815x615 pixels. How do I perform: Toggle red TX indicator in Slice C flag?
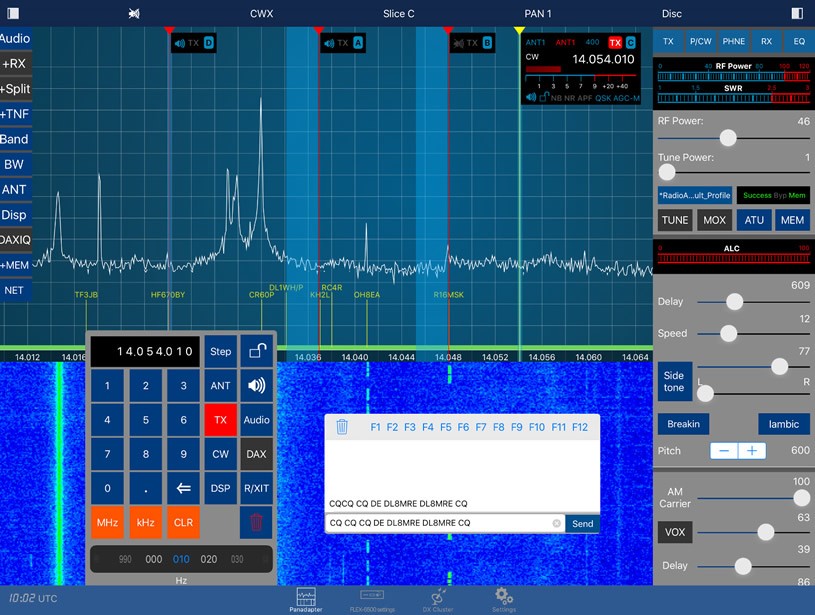point(615,43)
